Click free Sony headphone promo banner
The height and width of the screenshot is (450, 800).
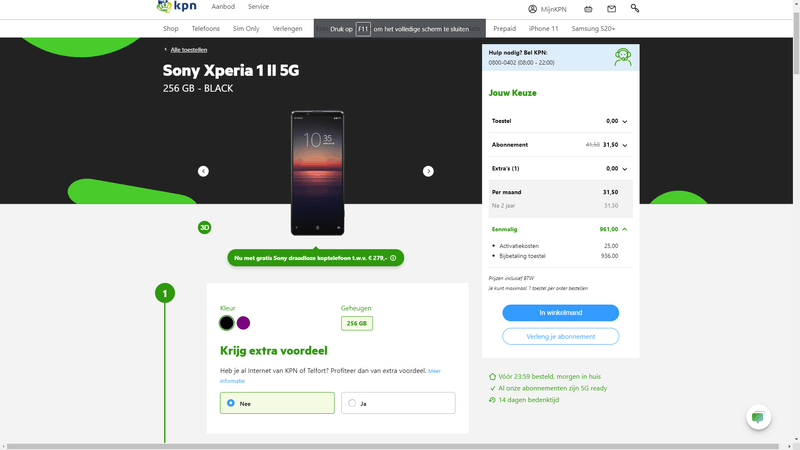pyautogui.click(x=315, y=258)
